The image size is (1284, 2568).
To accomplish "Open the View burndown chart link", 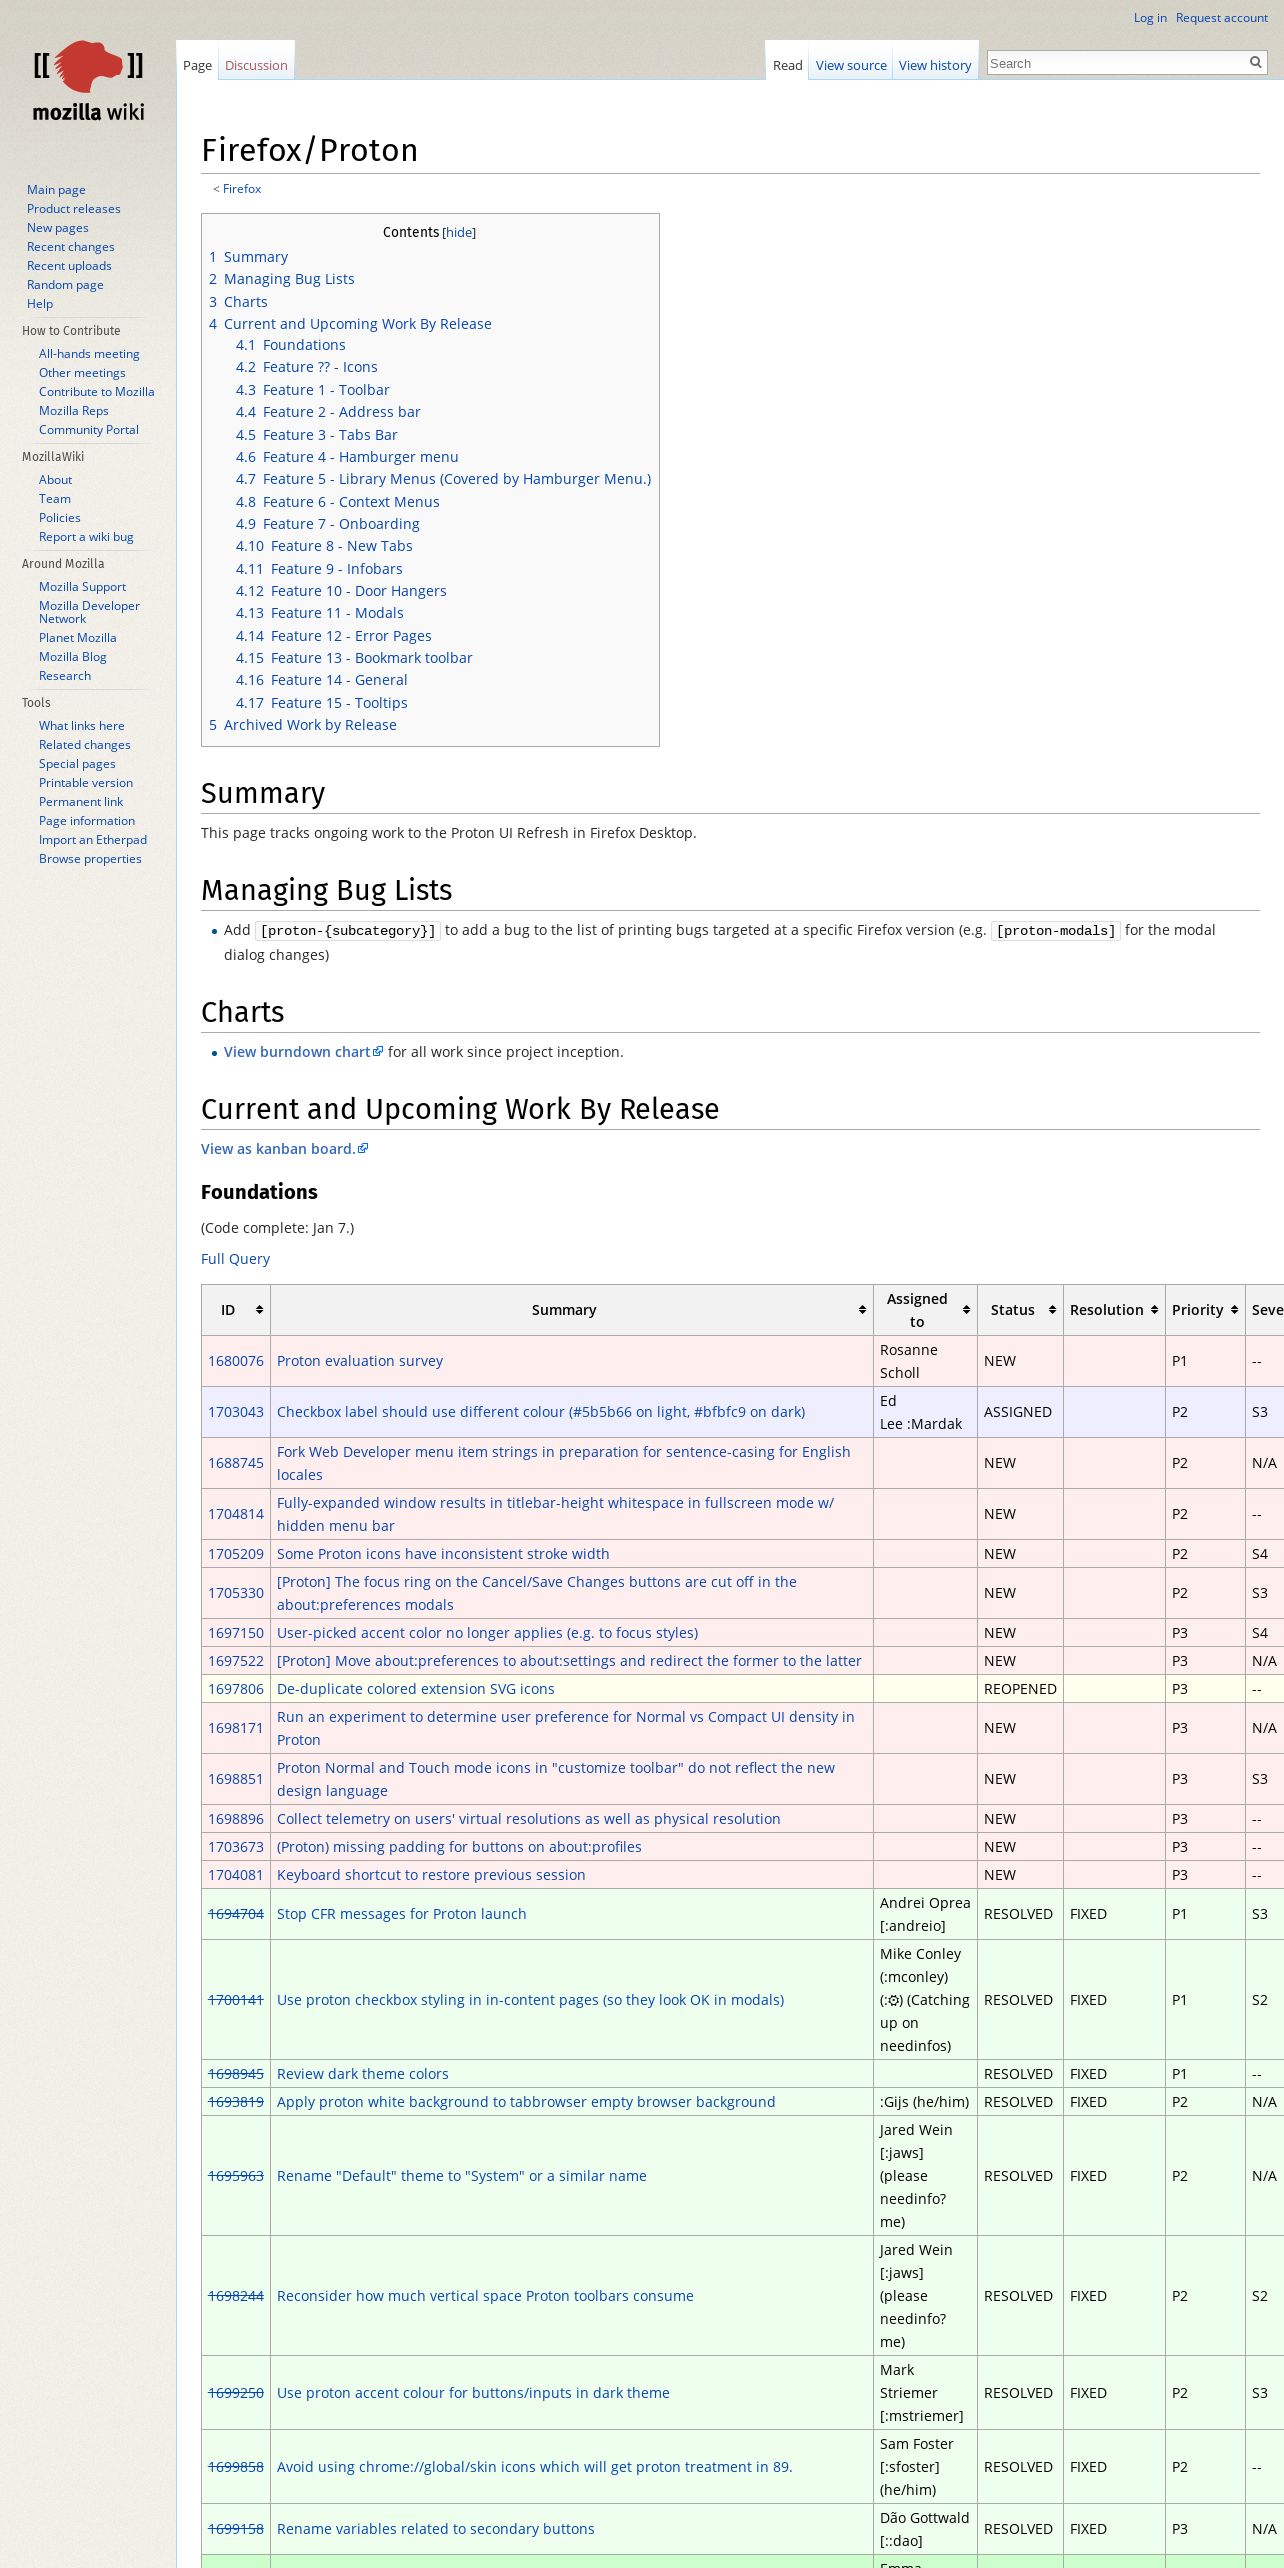I will [303, 1052].
